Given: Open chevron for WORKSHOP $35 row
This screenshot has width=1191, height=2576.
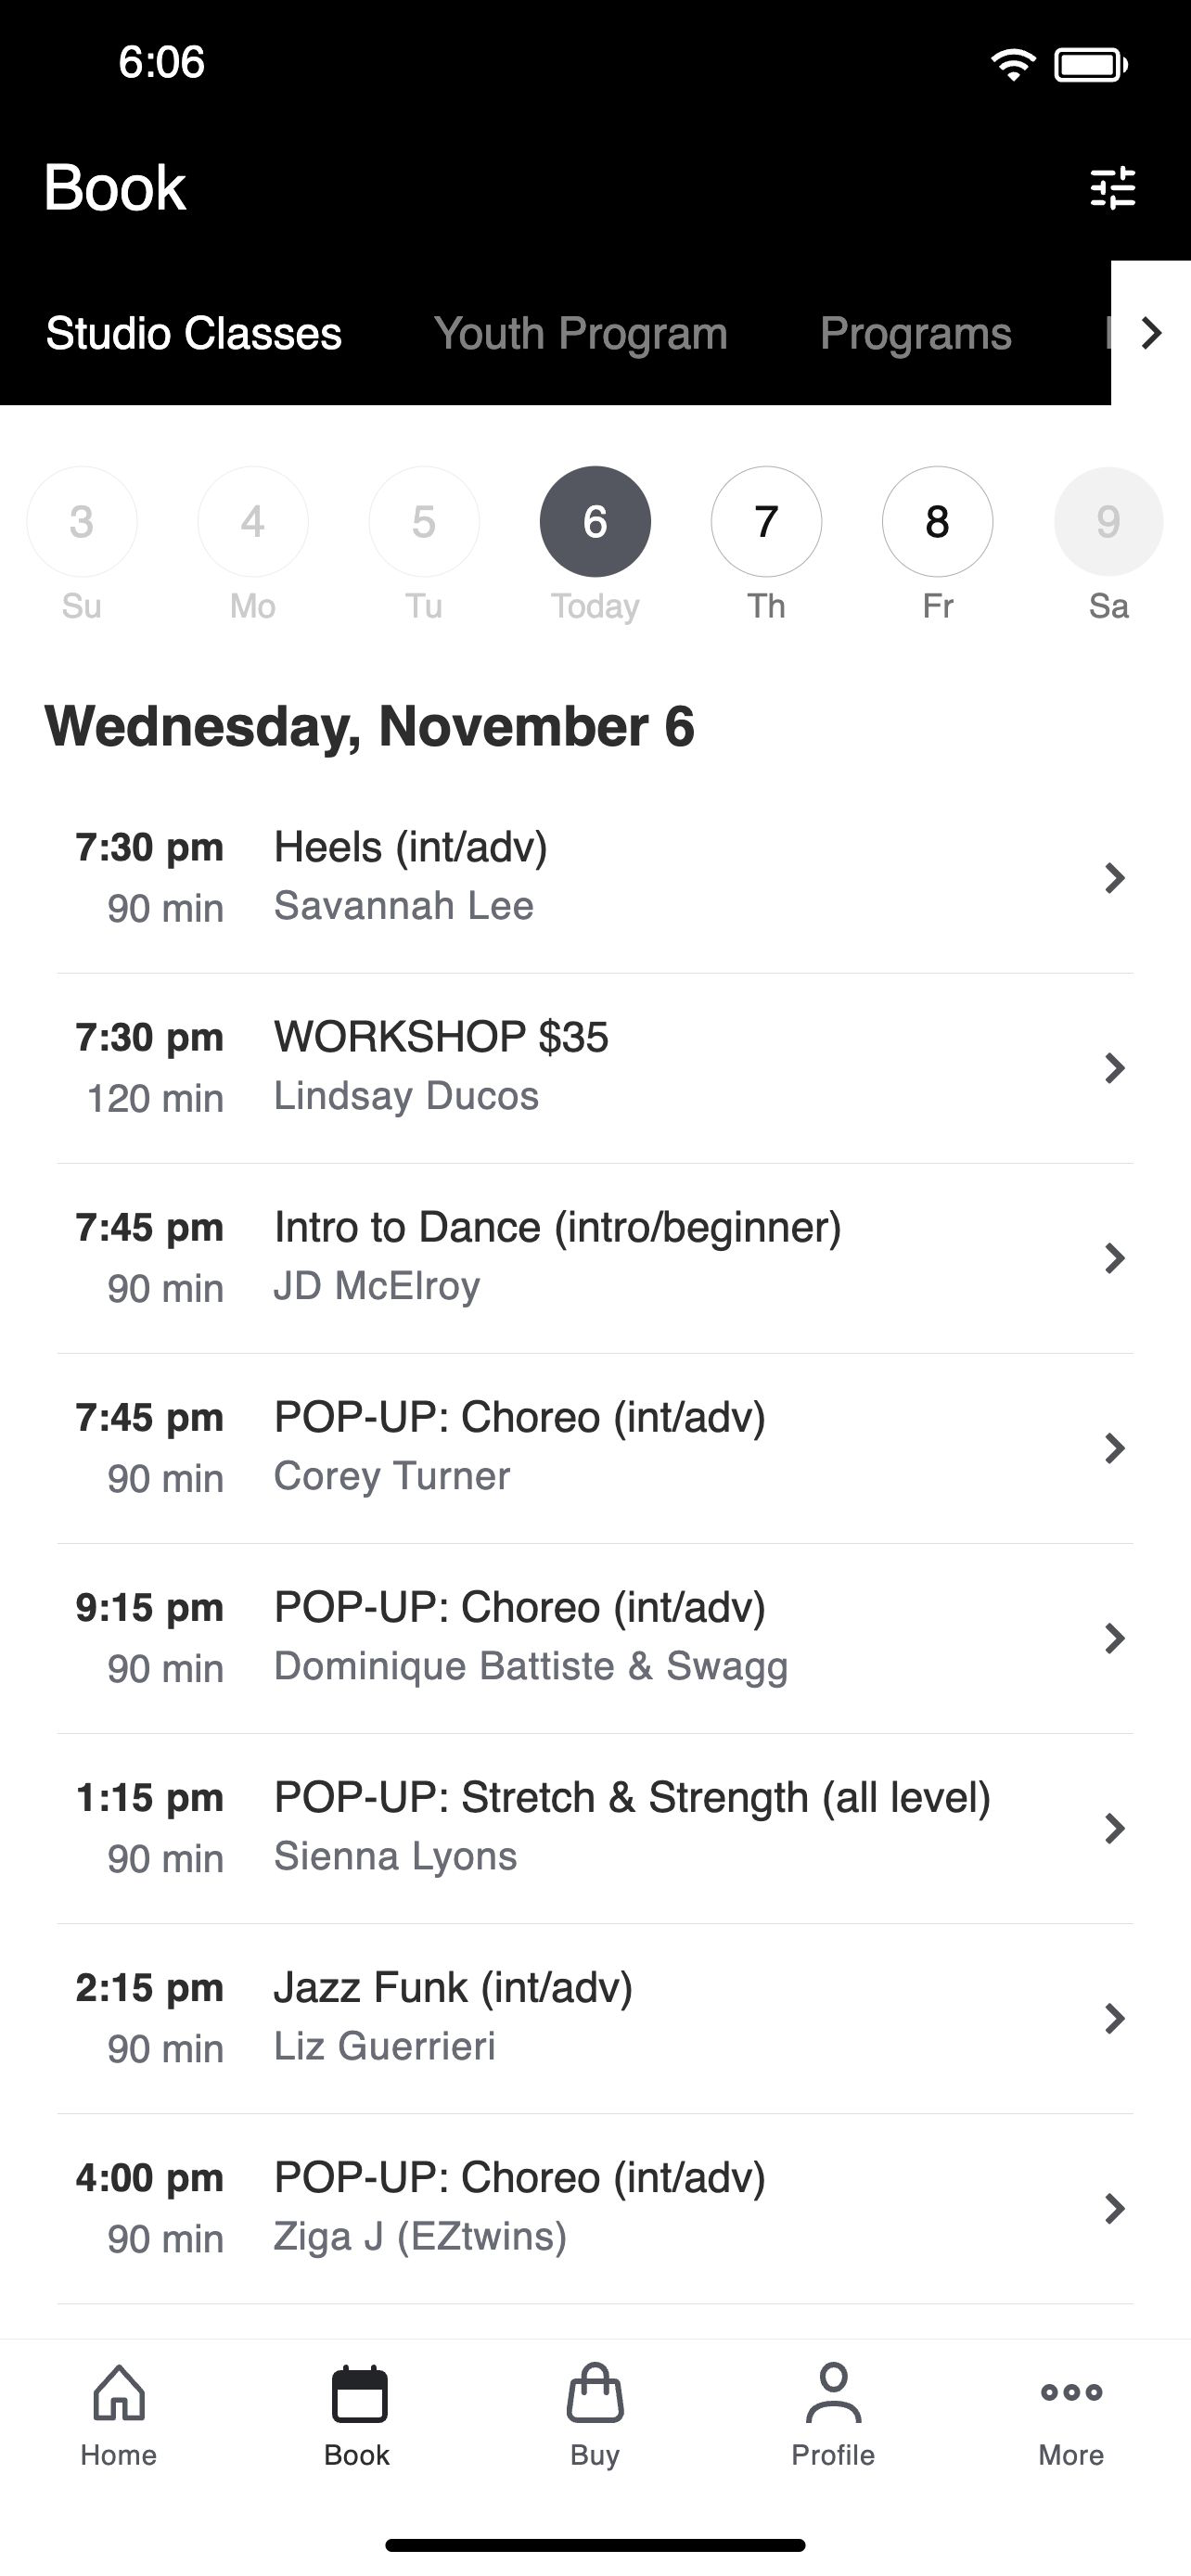Looking at the screenshot, I should tap(1114, 1068).
